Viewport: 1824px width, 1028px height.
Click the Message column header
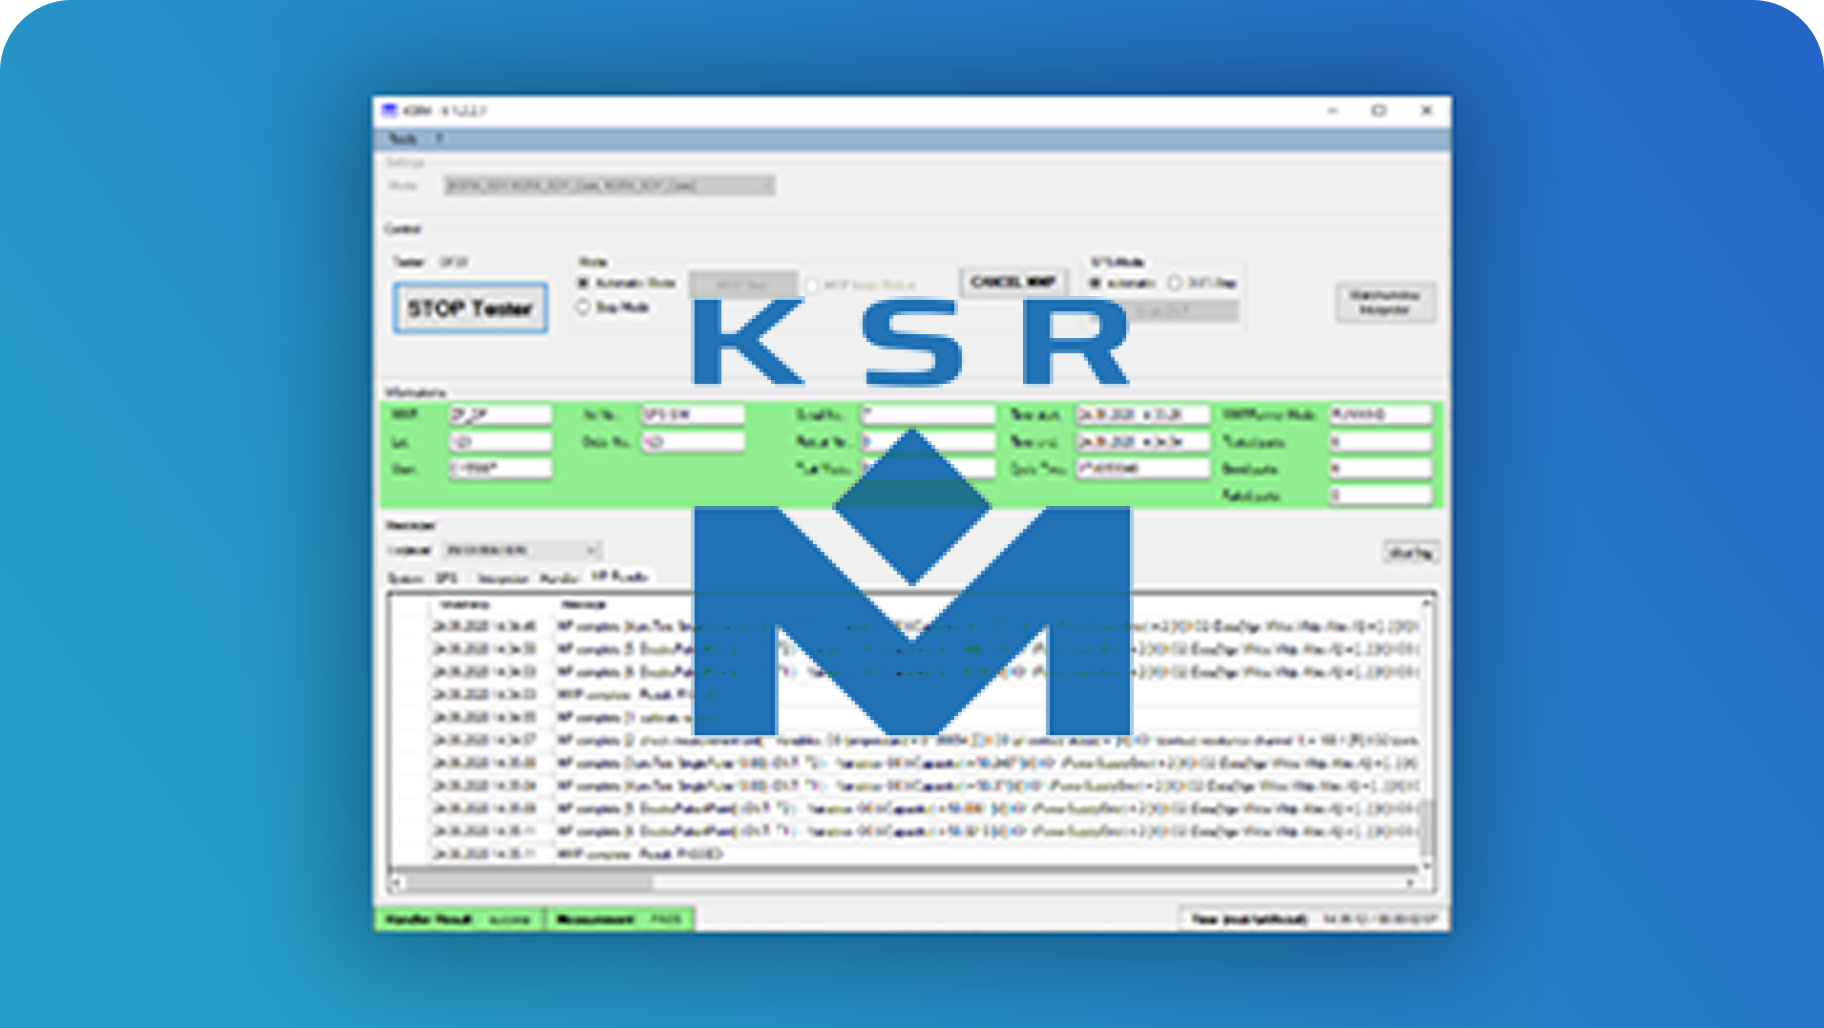(584, 604)
